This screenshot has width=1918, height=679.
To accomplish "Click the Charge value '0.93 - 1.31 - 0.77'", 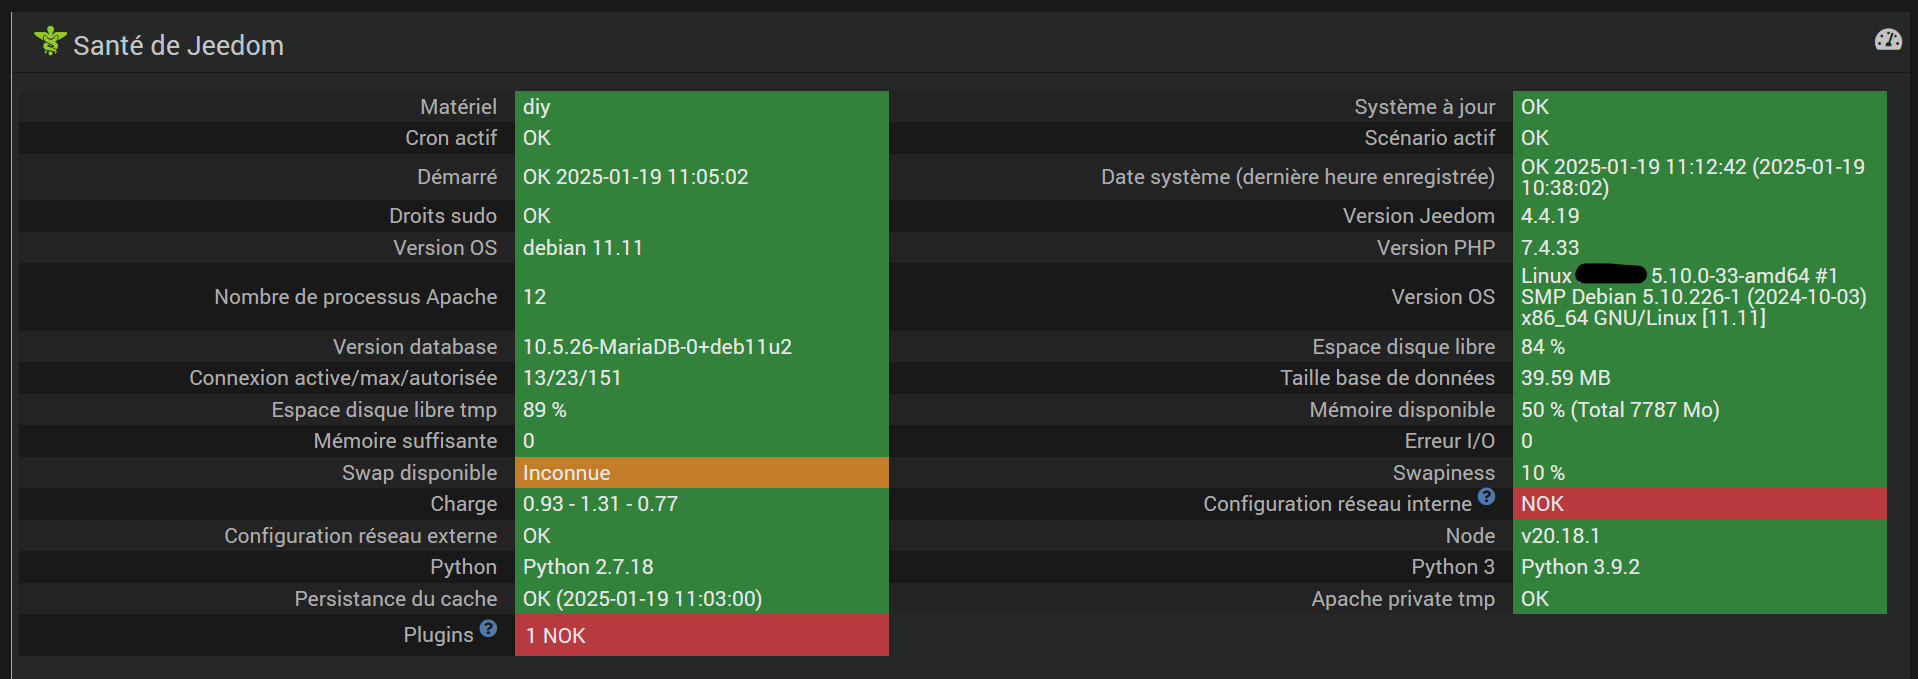I will point(600,504).
